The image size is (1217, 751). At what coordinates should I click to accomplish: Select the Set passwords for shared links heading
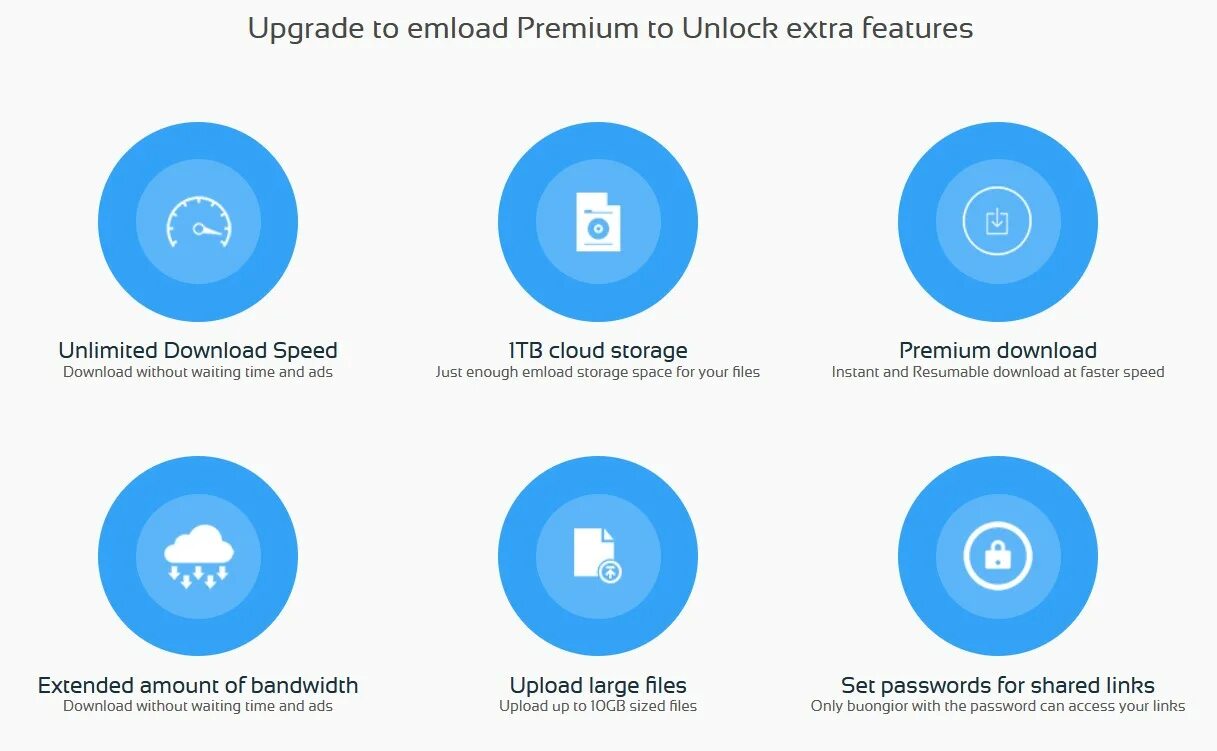pyautogui.click(x=998, y=685)
